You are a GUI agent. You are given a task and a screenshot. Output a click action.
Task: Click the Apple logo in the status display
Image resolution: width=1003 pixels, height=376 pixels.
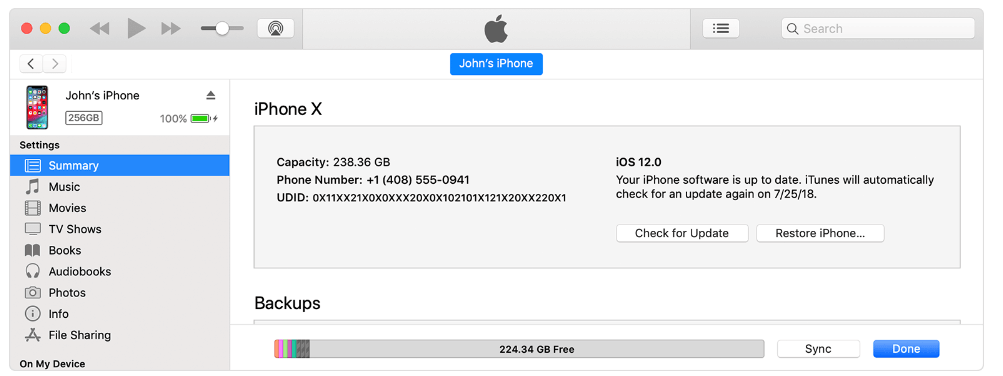496,29
